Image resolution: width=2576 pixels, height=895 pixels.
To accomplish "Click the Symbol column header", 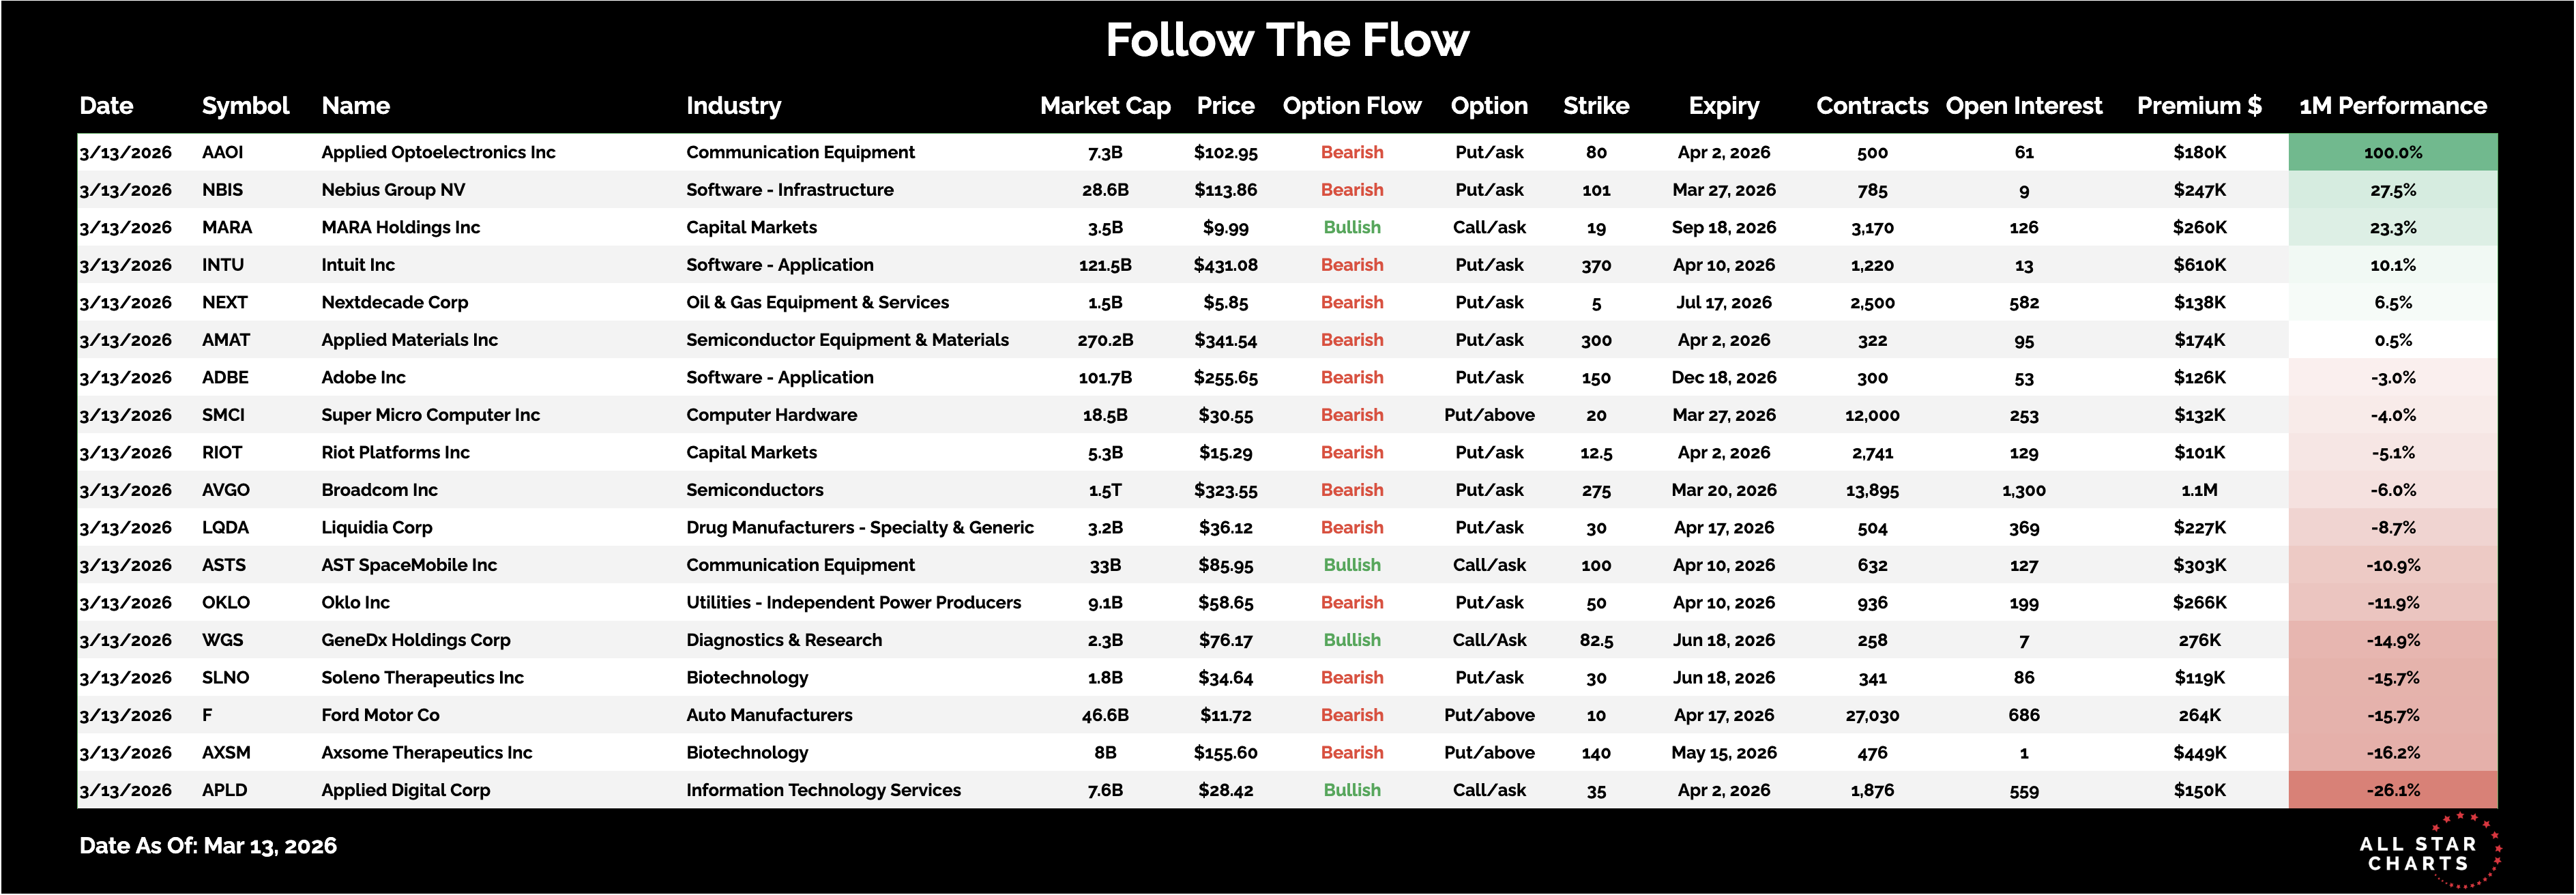I will [x=245, y=106].
